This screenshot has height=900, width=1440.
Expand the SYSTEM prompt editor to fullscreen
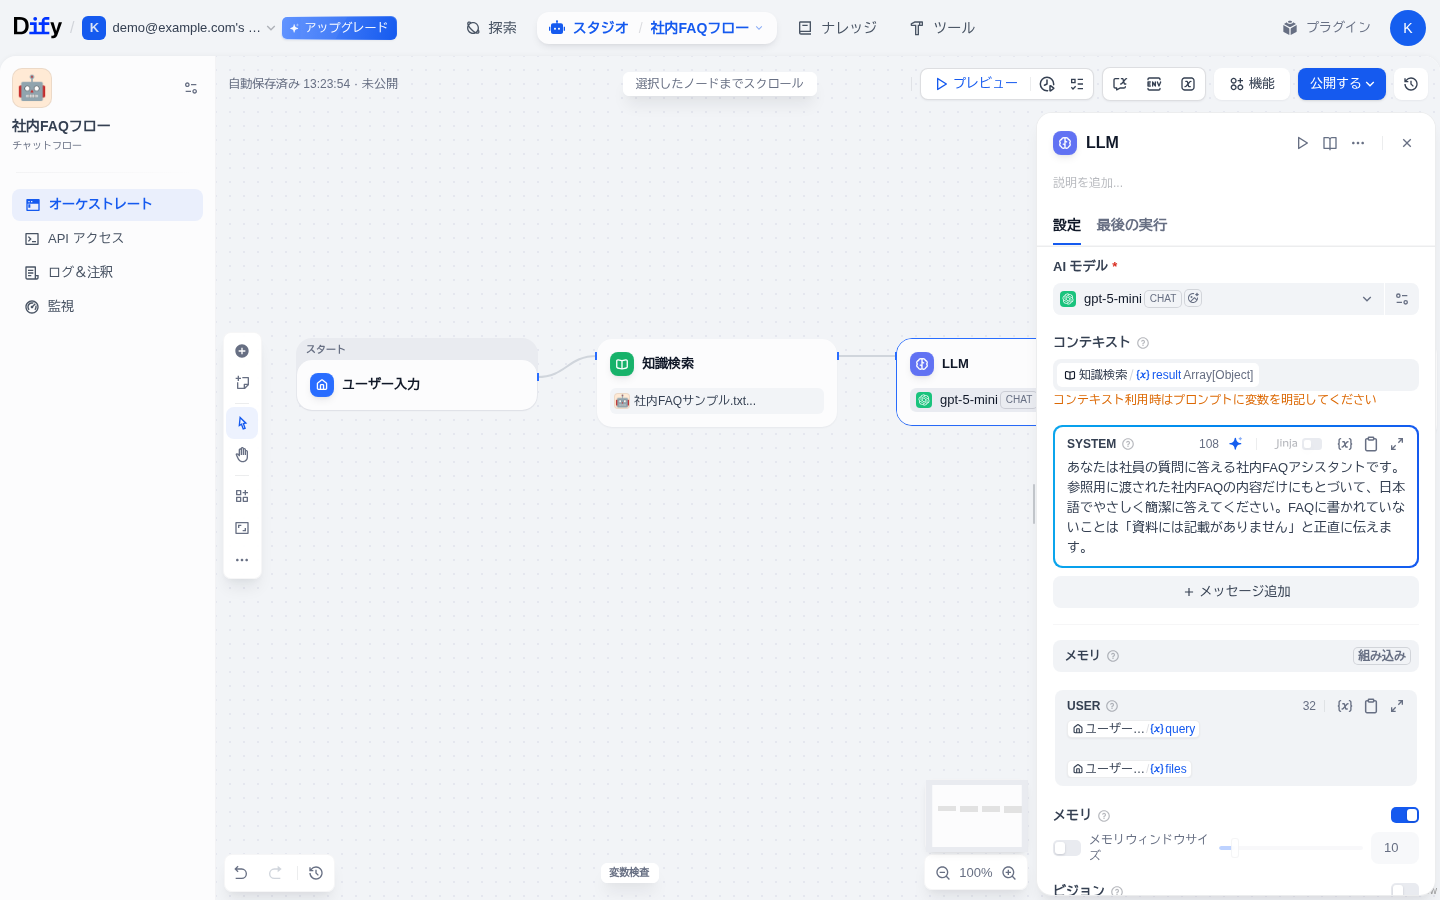[x=1397, y=444]
